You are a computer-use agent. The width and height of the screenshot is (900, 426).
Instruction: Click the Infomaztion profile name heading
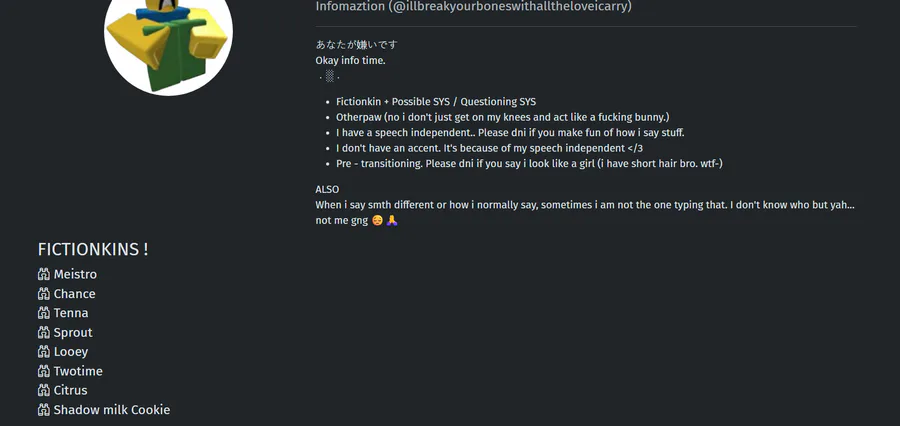tap(473, 6)
